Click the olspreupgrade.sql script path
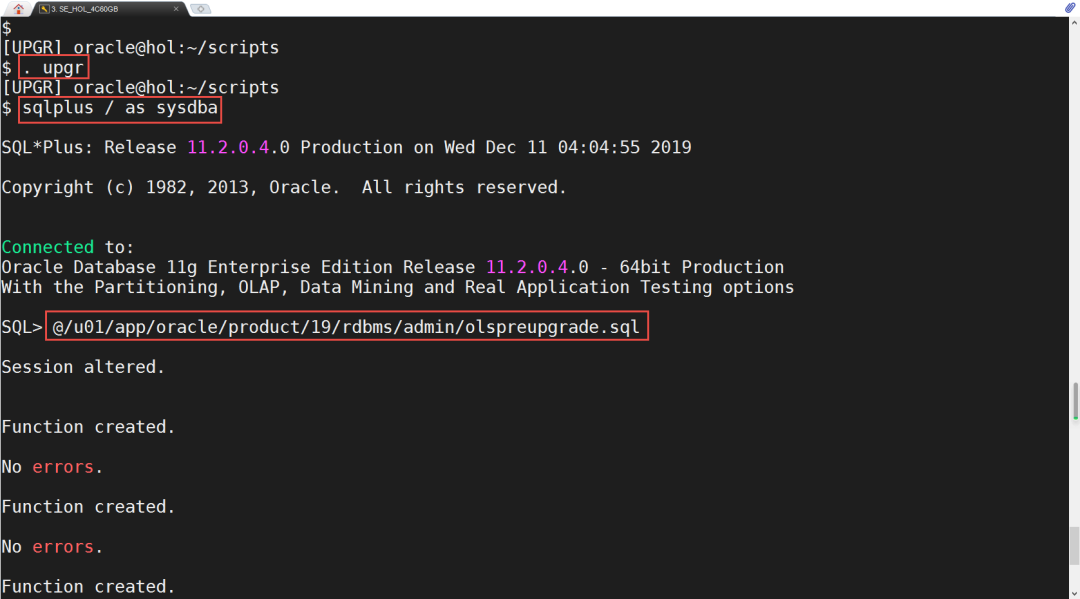The width and height of the screenshot is (1080, 599). tap(346, 327)
